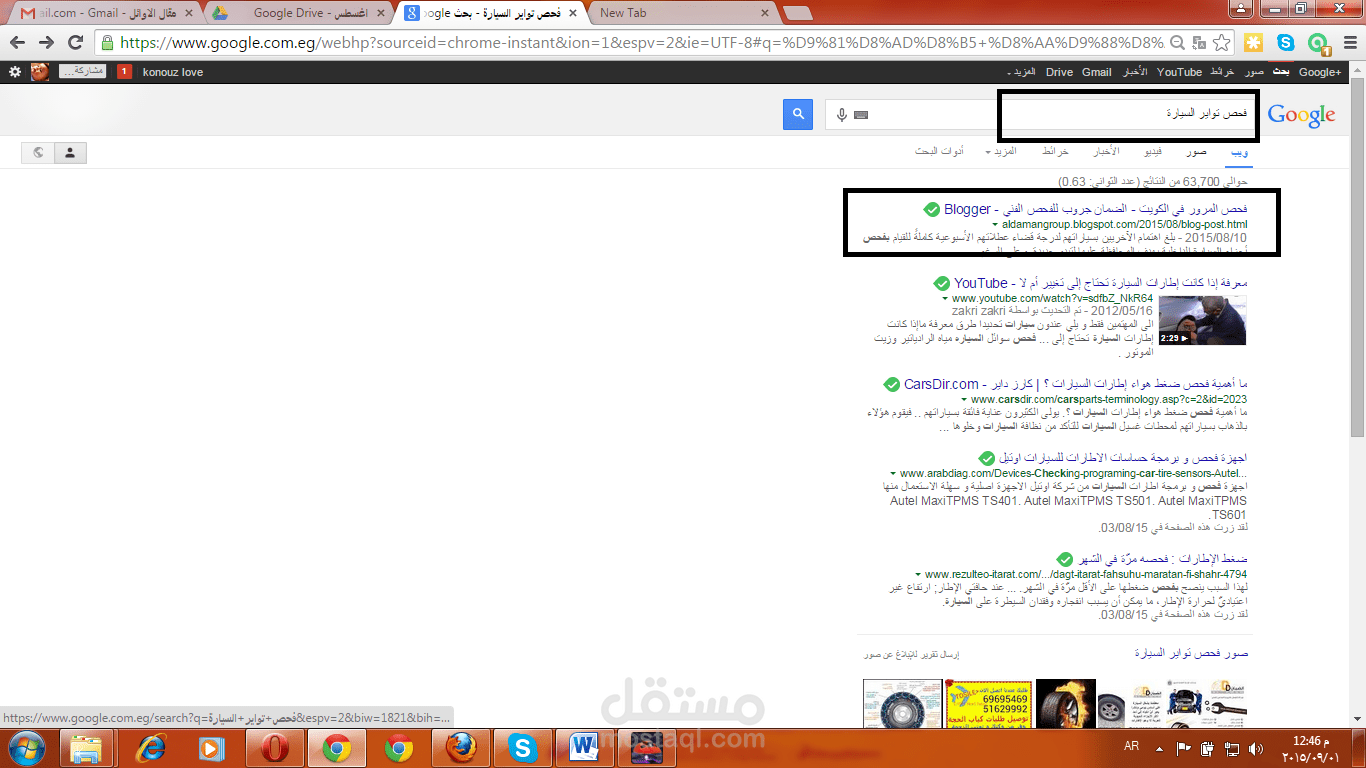Select خرائط maps search tab
The image size is (1366, 768).
pos(1055,151)
